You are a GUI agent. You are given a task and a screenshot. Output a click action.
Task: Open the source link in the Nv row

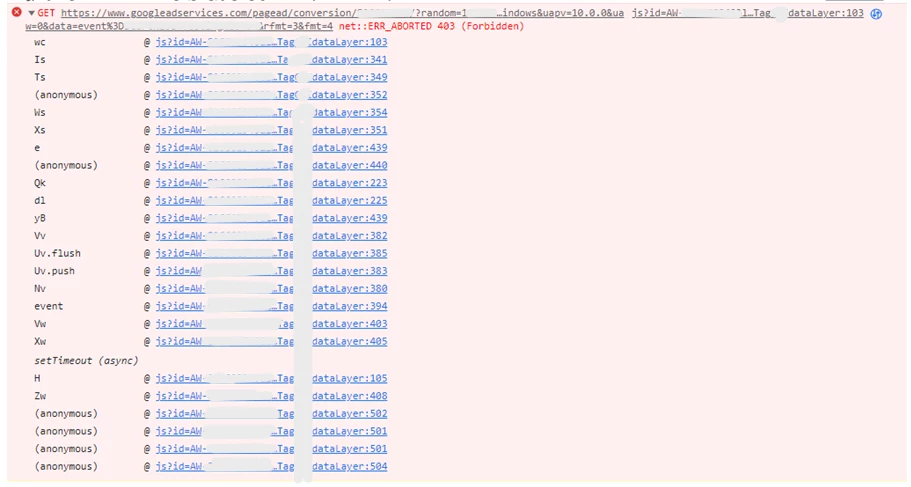[x=271, y=289]
